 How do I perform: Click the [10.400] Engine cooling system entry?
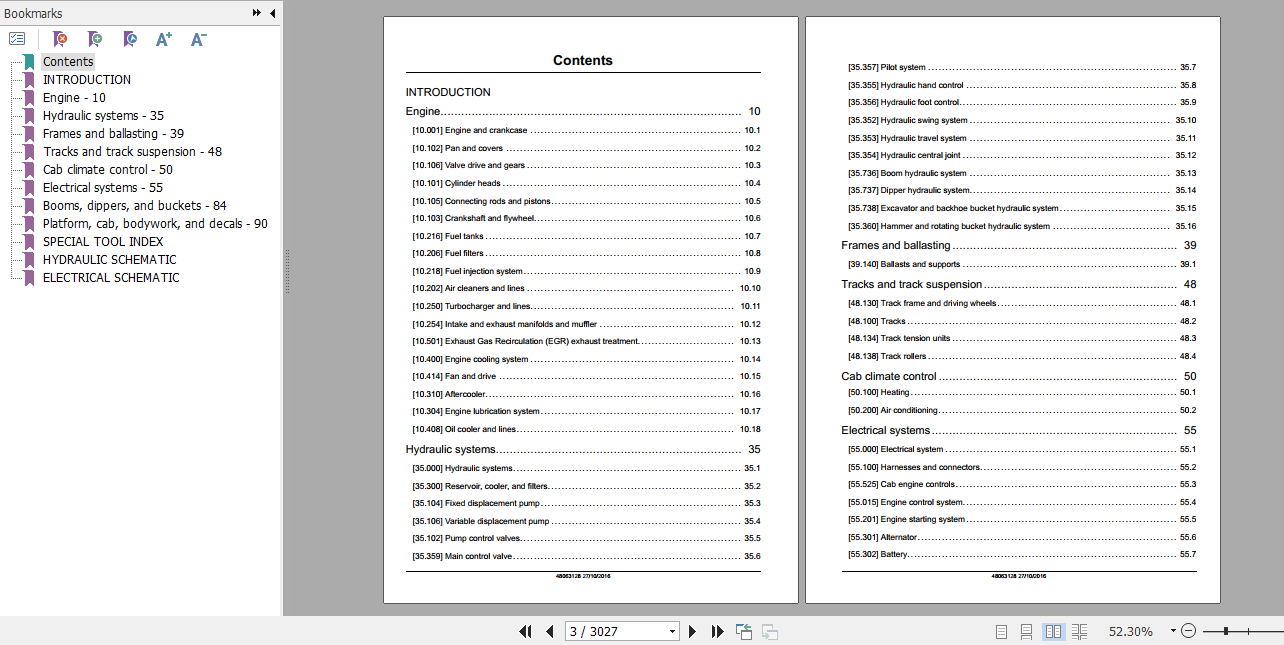tap(586, 359)
